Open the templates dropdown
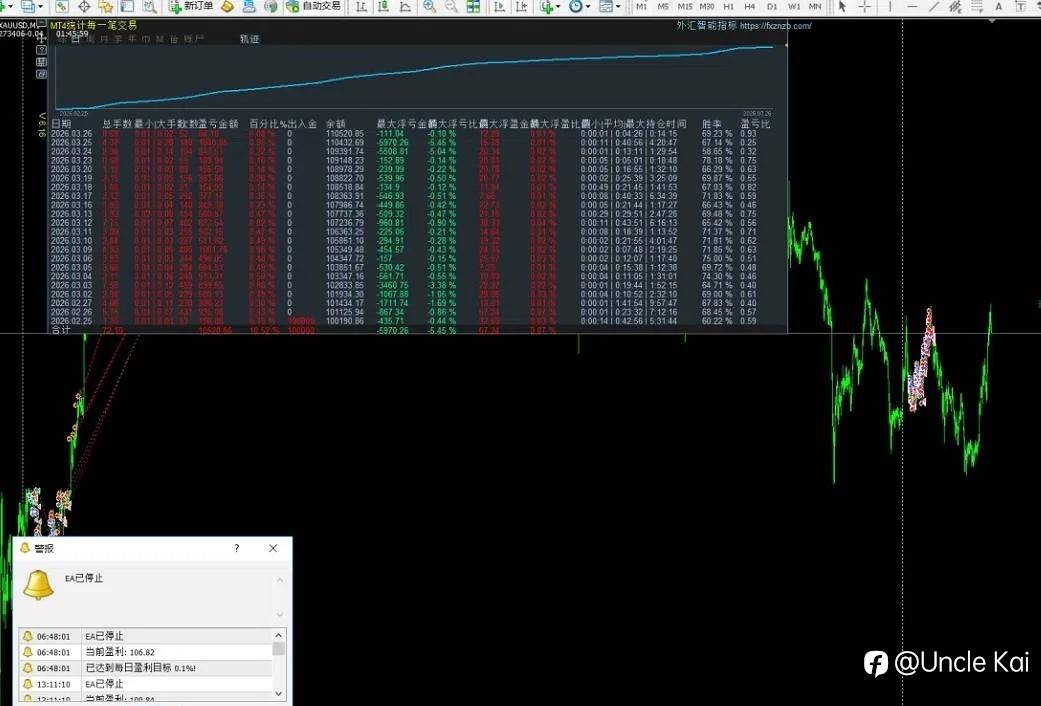This screenshot has height=706, width=1041. pos(609,7)
